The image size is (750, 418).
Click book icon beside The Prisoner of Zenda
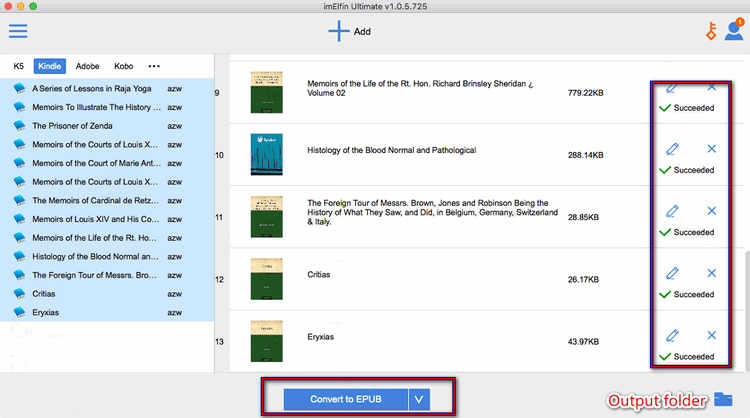[19, 126]
